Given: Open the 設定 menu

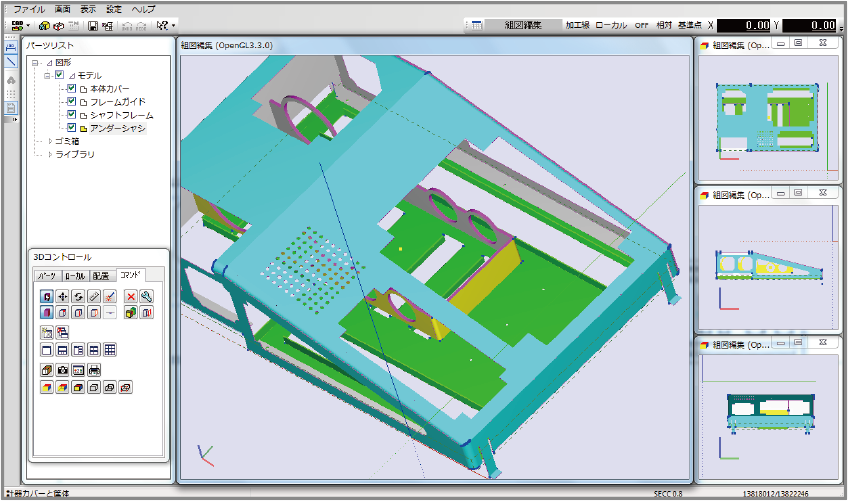Looking at the screenshot, I should 114,9.
